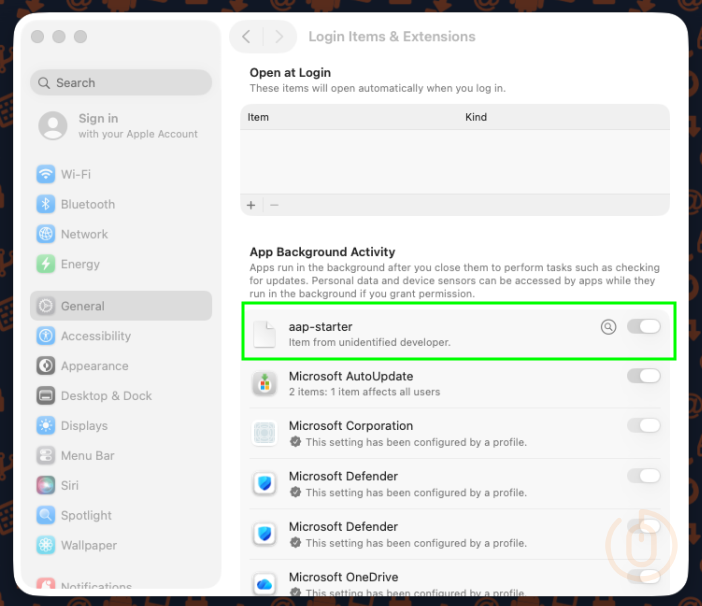The width and height of the screenshot is (702, 606).
Task: Open Accessibility settings pane
Action: point(121,336)
